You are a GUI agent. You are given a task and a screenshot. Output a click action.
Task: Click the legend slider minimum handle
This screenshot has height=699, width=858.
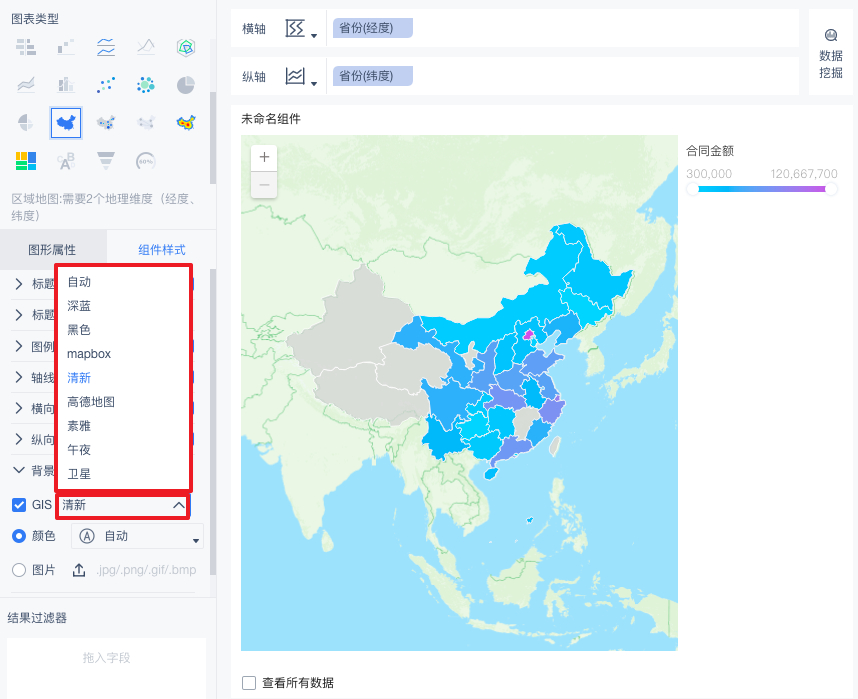693,189
